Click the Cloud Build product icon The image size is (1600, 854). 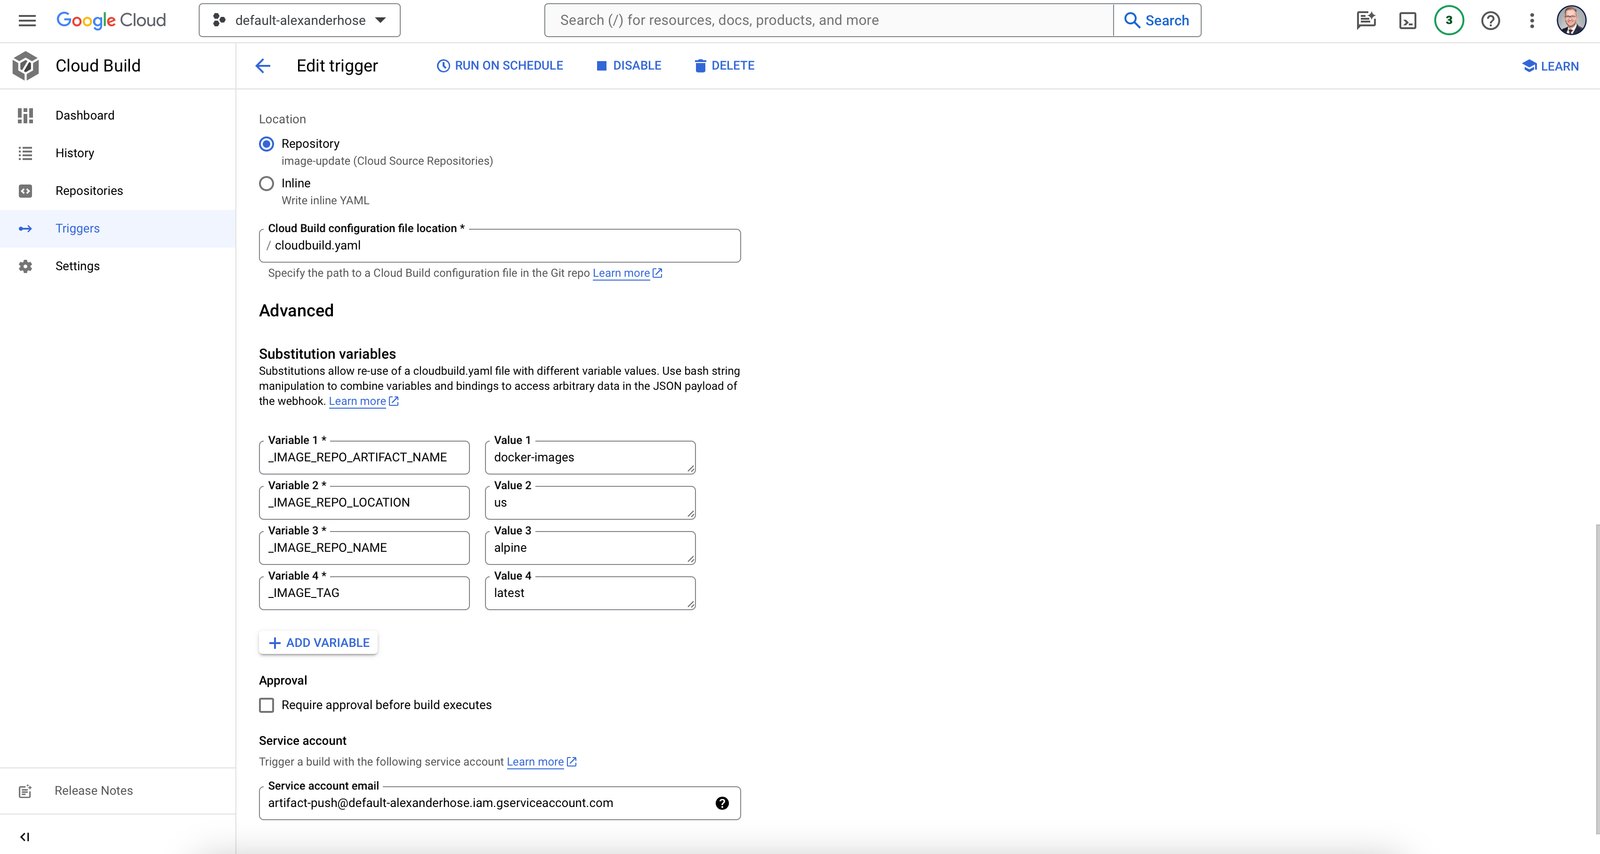[x=26, y=66]
